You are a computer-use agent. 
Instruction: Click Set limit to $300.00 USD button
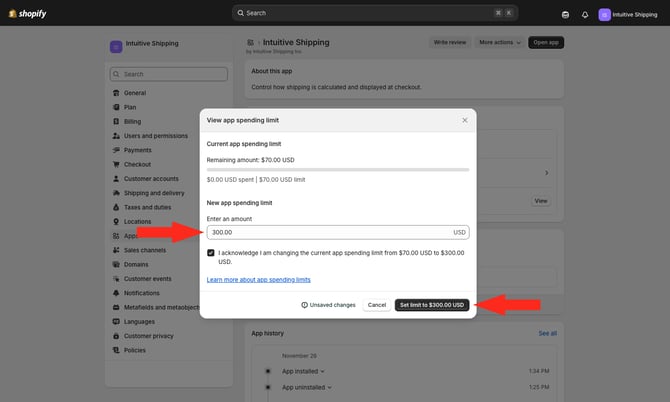point(432,305)
